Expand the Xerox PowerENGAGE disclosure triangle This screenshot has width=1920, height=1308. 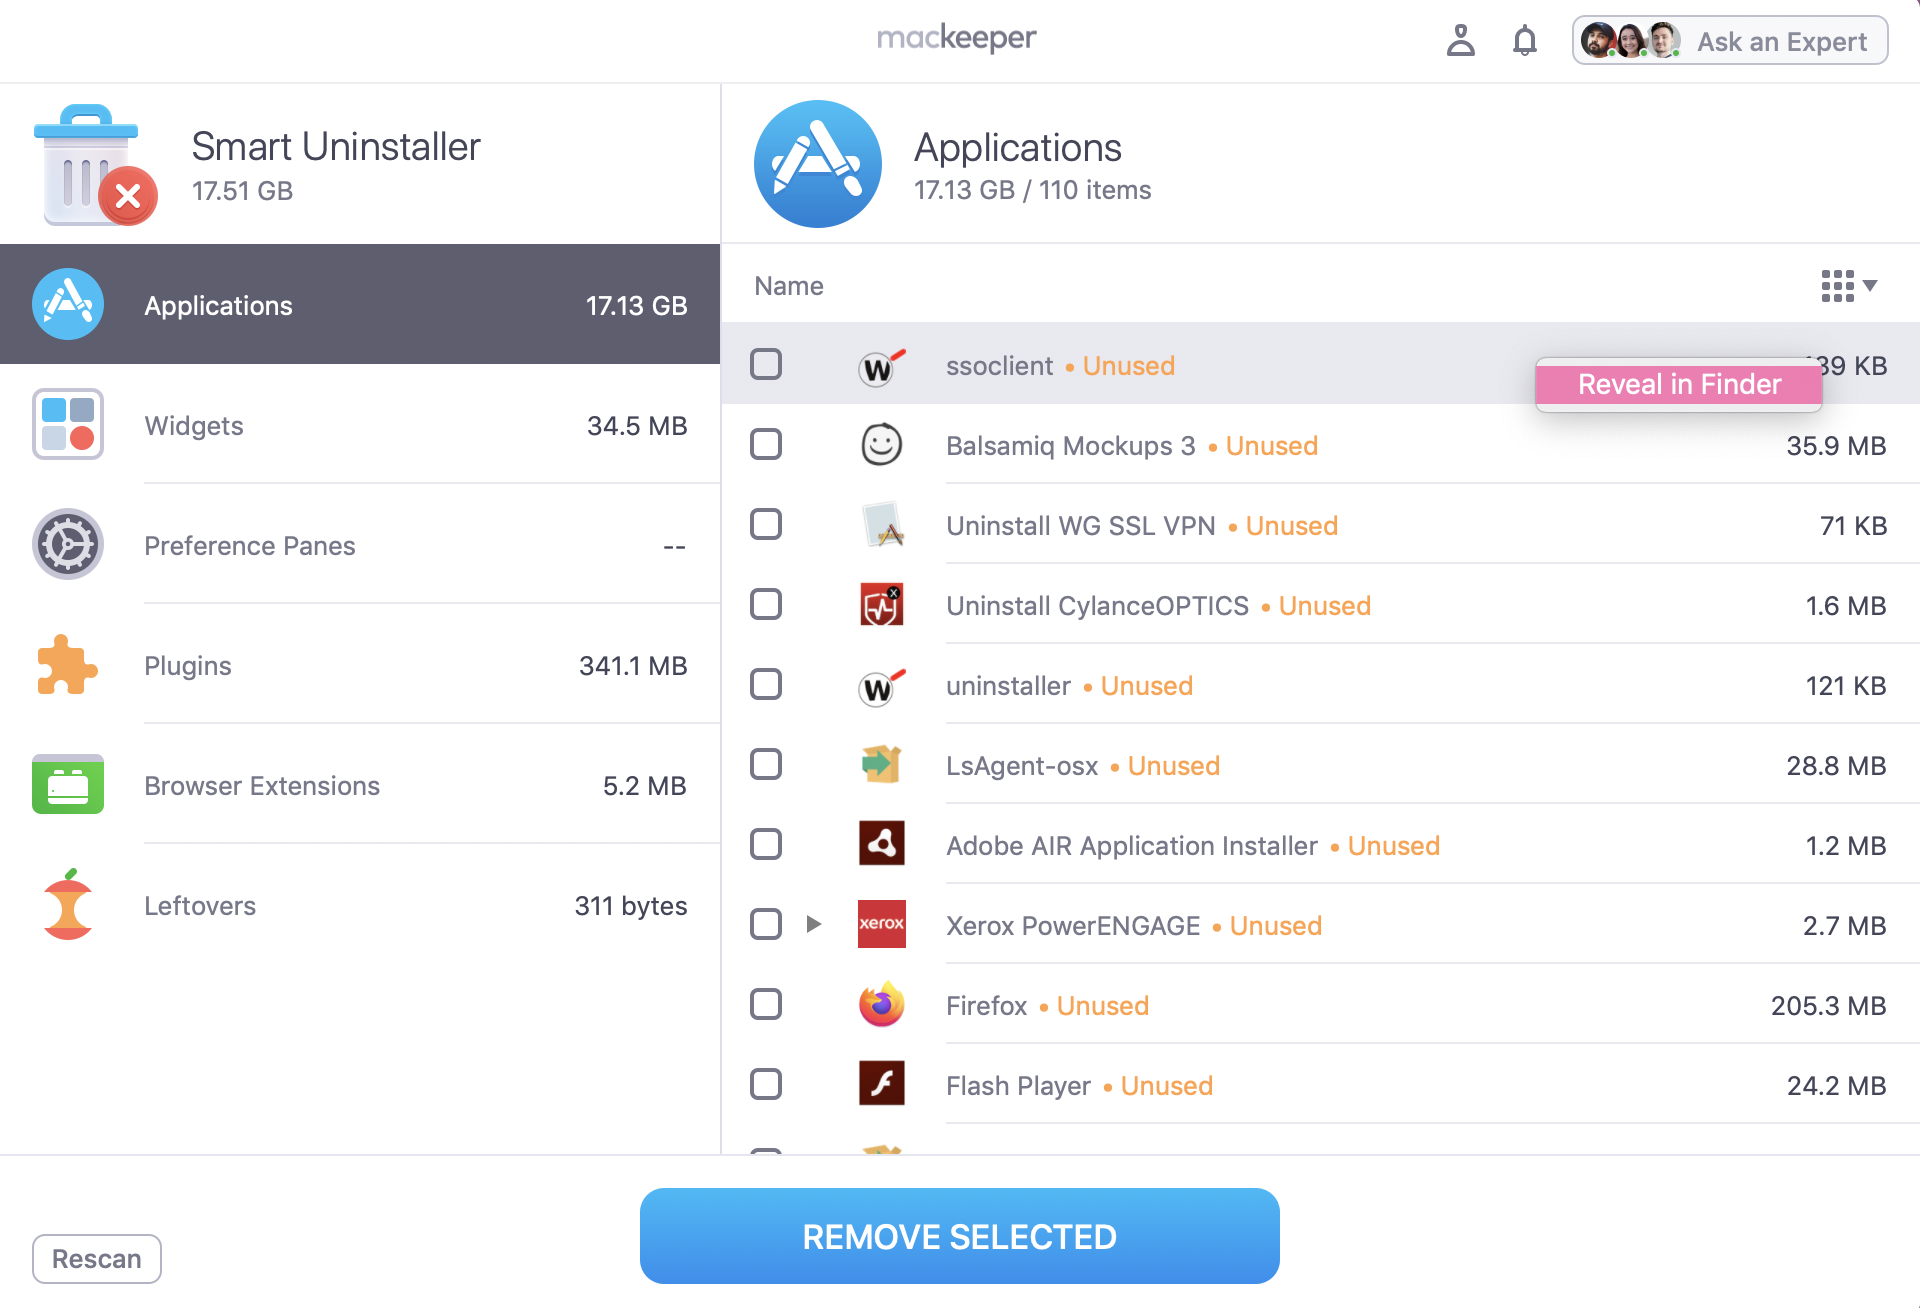coord(814,924)
